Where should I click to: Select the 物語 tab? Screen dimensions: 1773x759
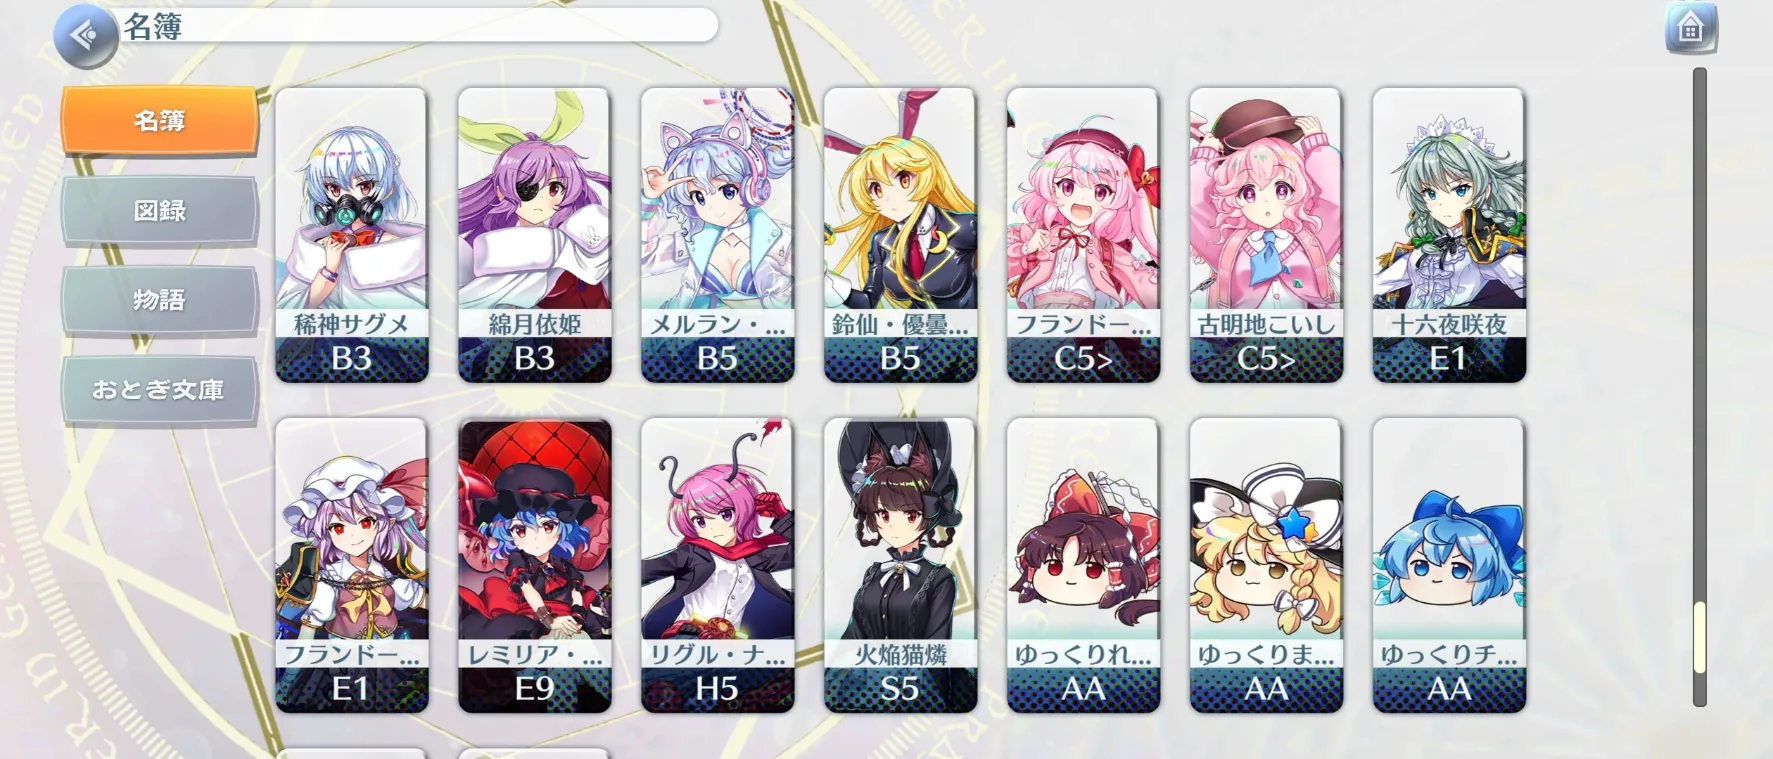160,300
